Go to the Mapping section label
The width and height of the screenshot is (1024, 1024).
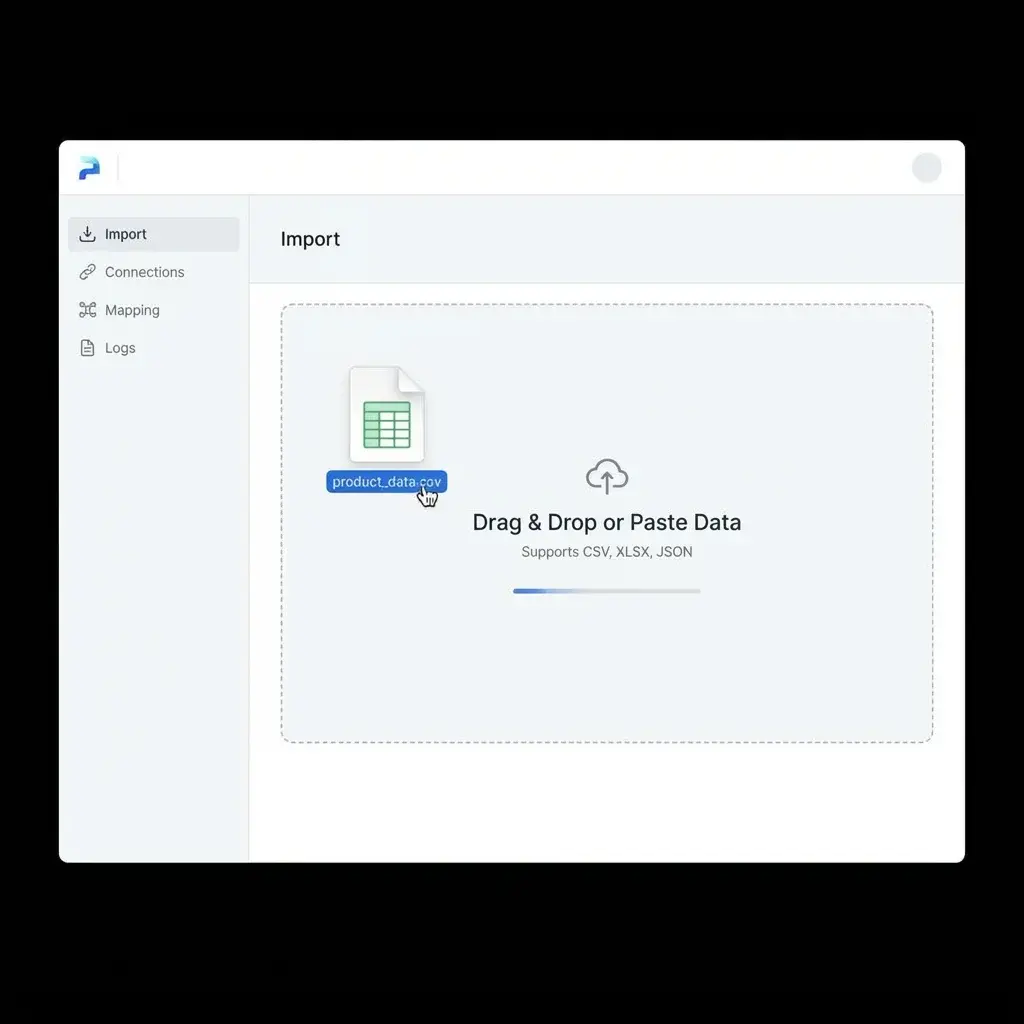click(132, 310)
